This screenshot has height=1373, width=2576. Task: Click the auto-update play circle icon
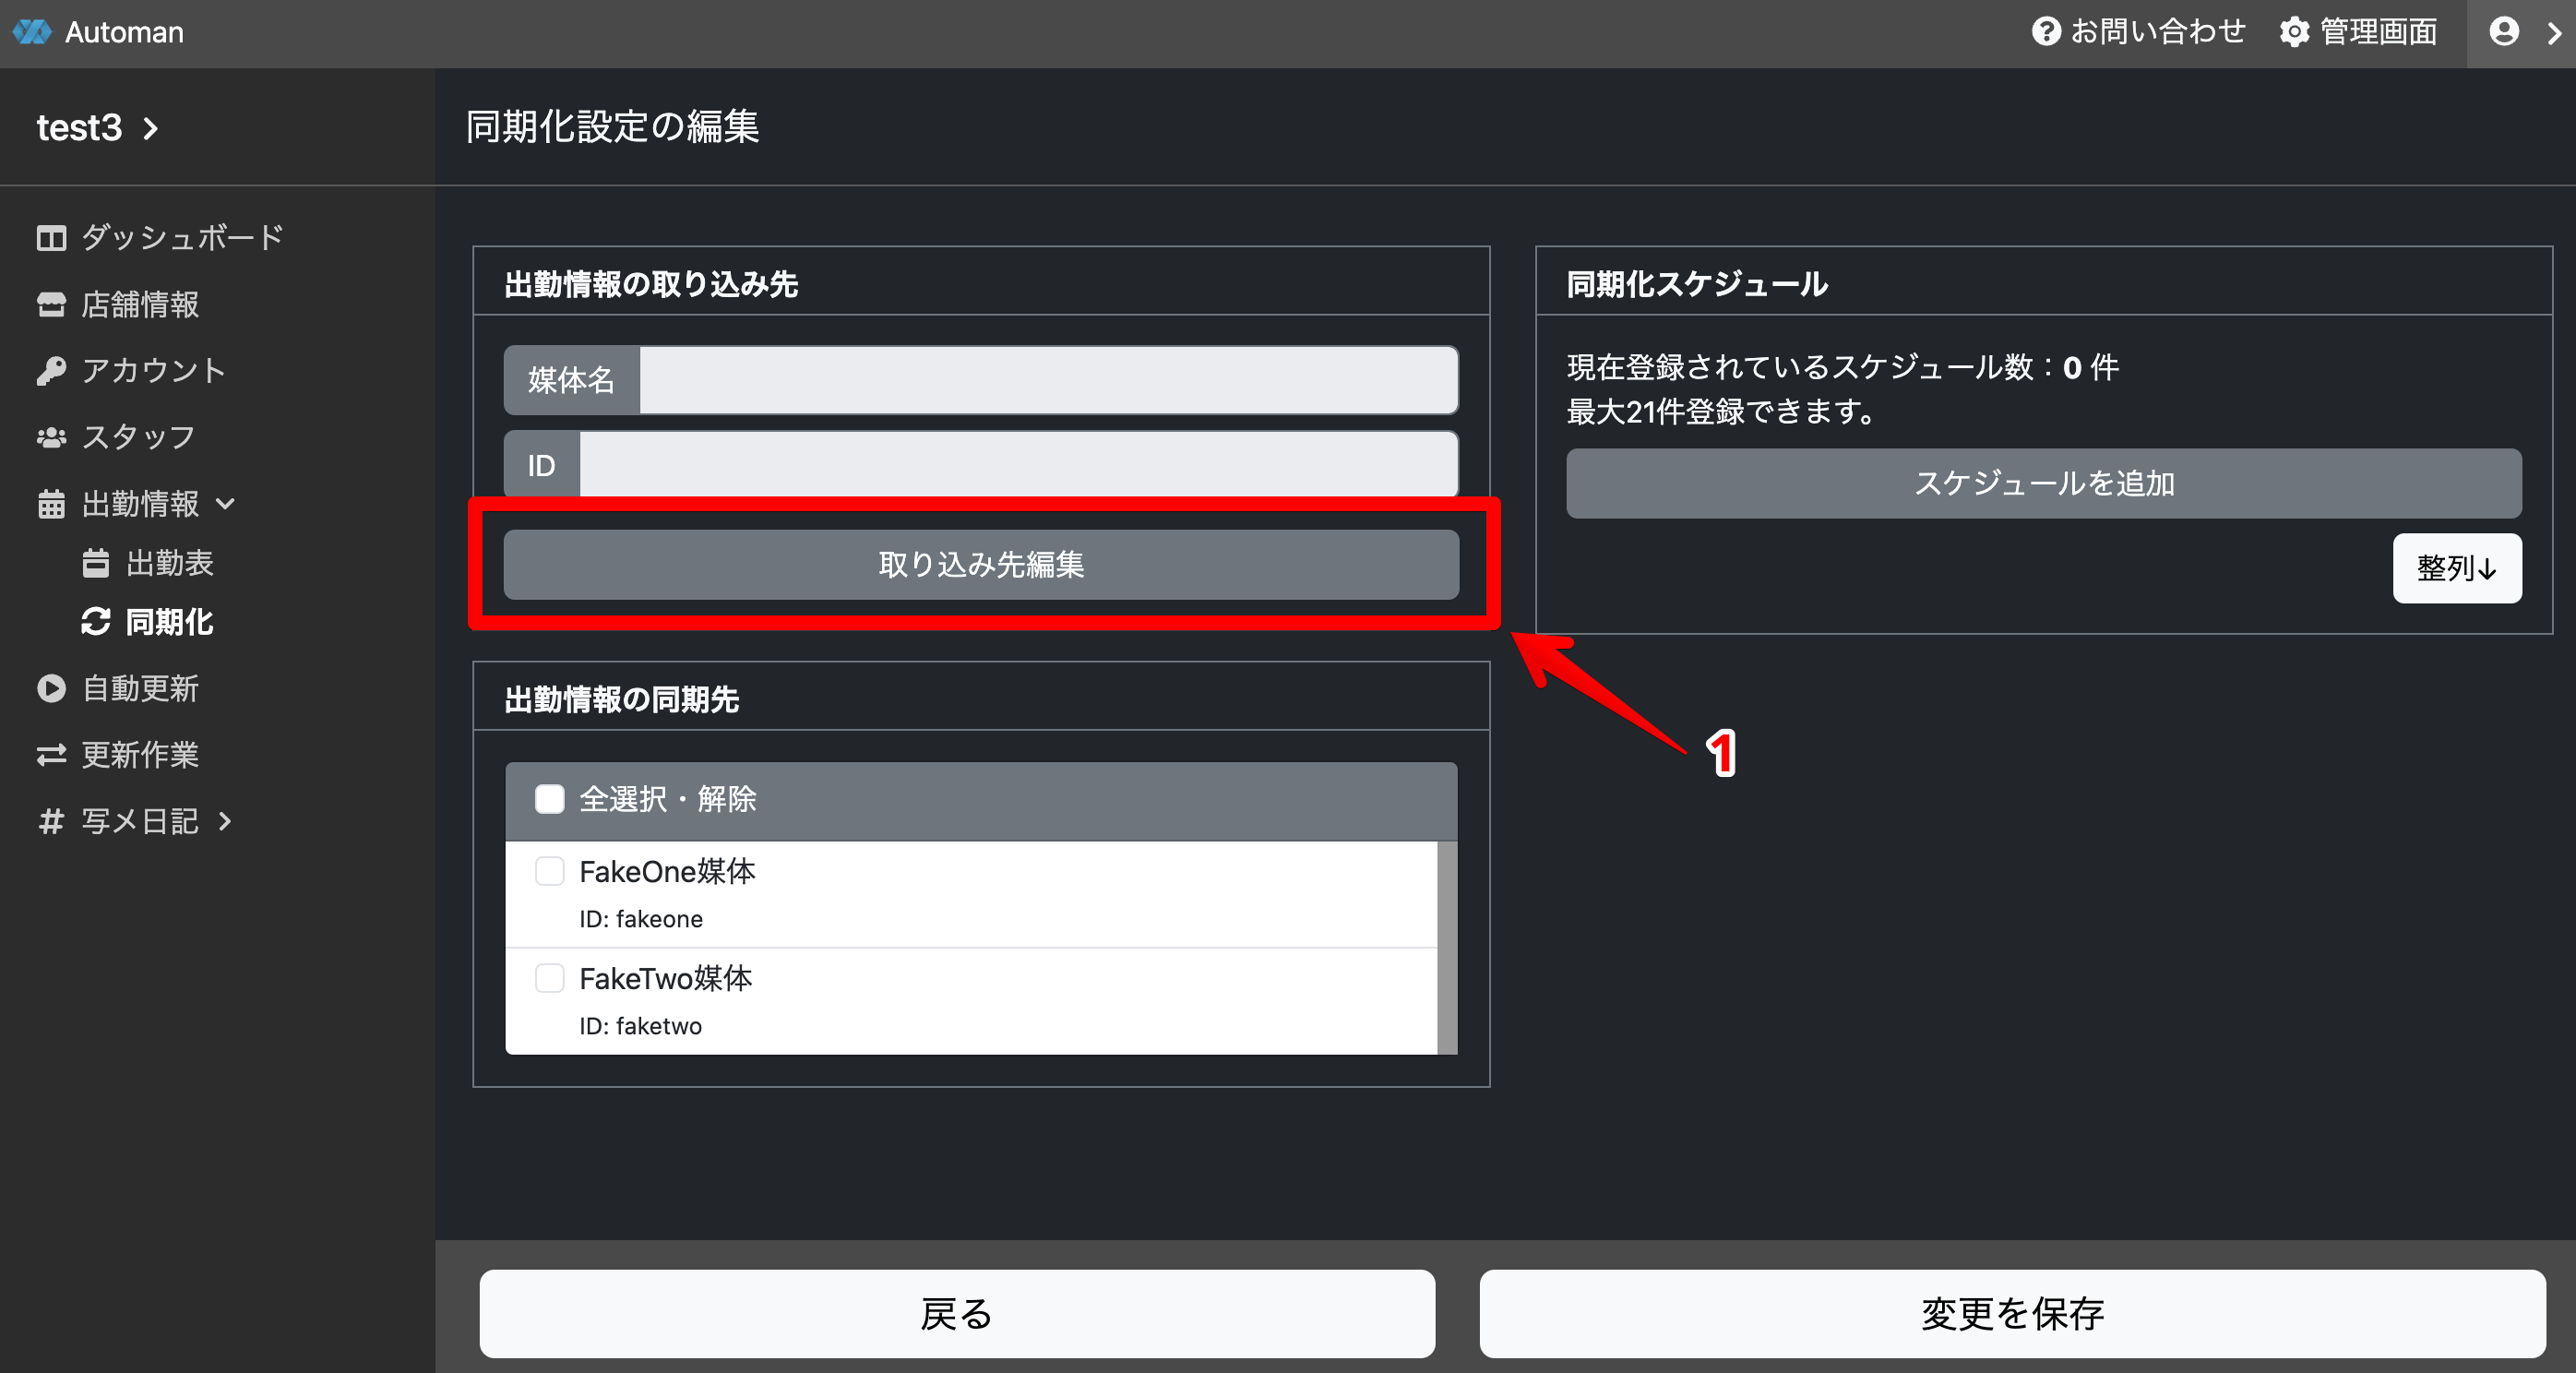[x=51, y=688]
